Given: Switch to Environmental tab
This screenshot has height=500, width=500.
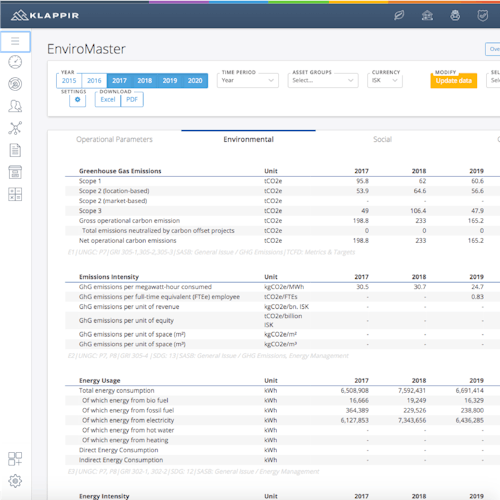Looking at the screenshot, I should (248, 139).
